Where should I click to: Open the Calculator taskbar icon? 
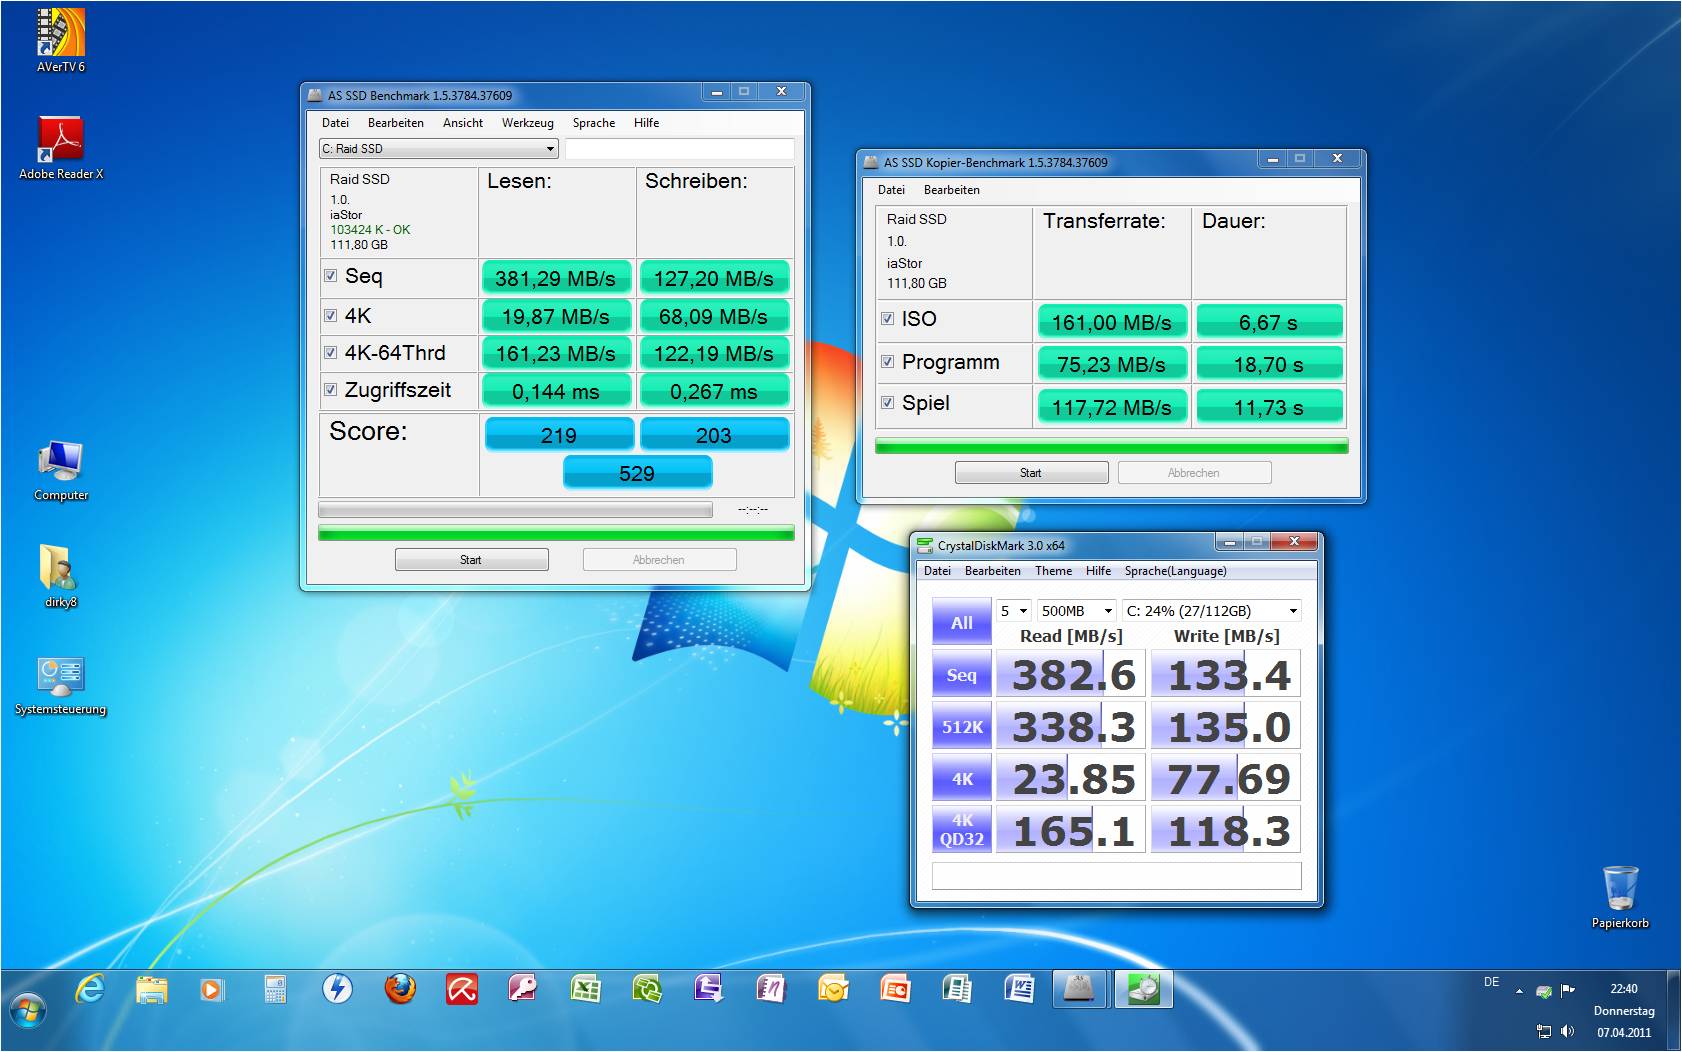click(275, 990)
